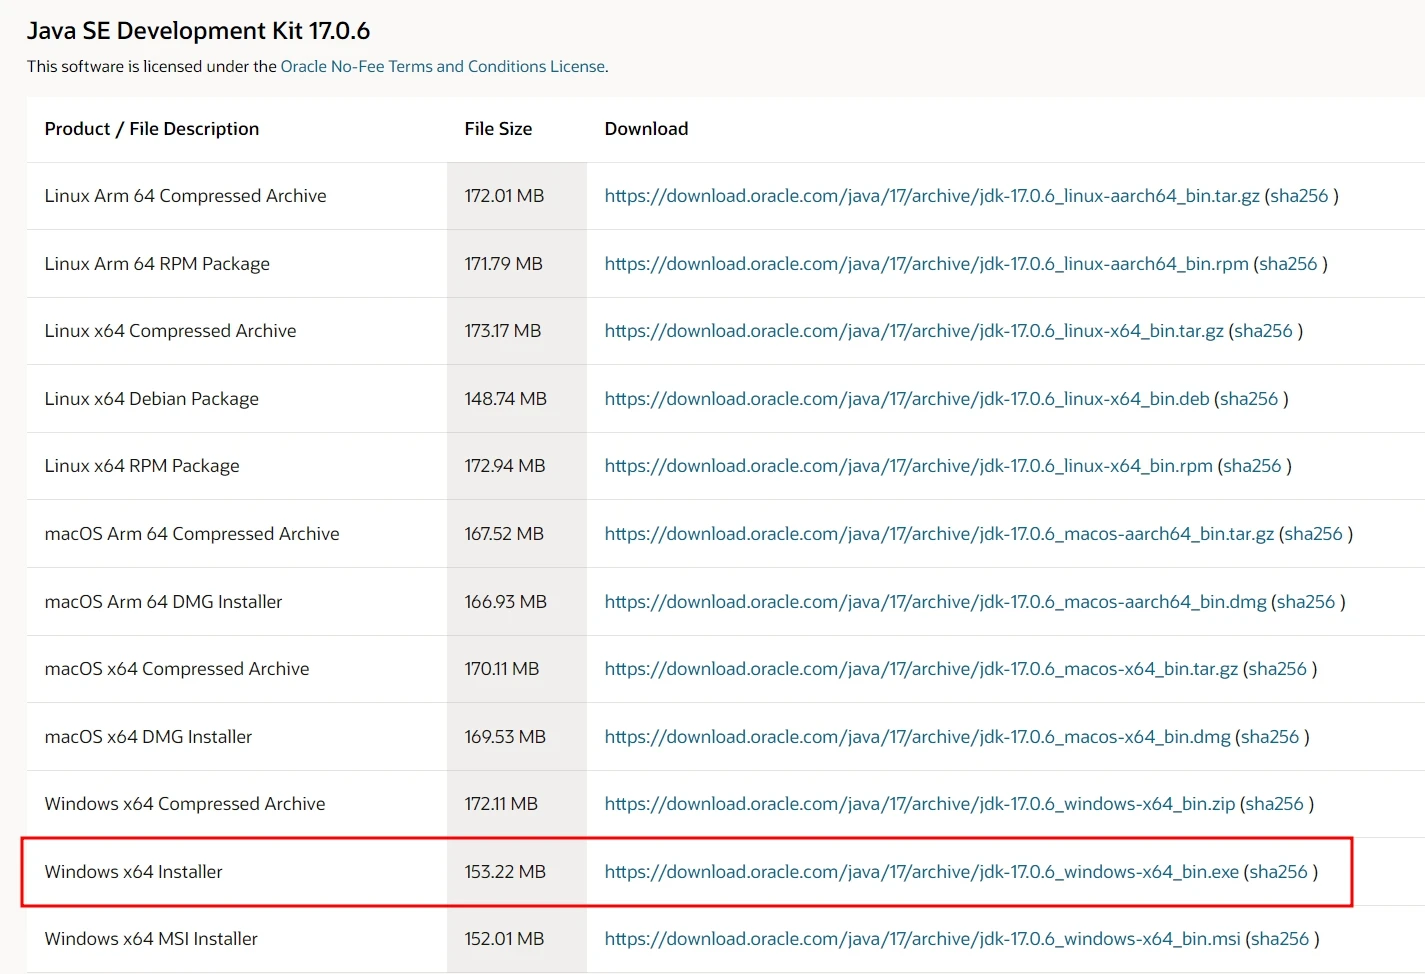
Task: Open sha256 for macOS aarch64 tar.gz
Action: pyautogui.click(x=1313, y=534)
